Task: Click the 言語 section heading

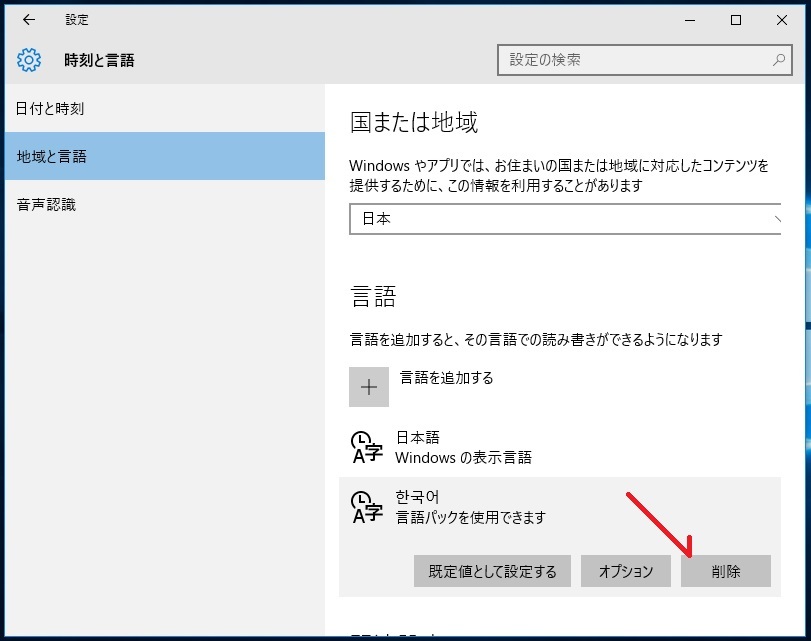Action: (373, 296)
